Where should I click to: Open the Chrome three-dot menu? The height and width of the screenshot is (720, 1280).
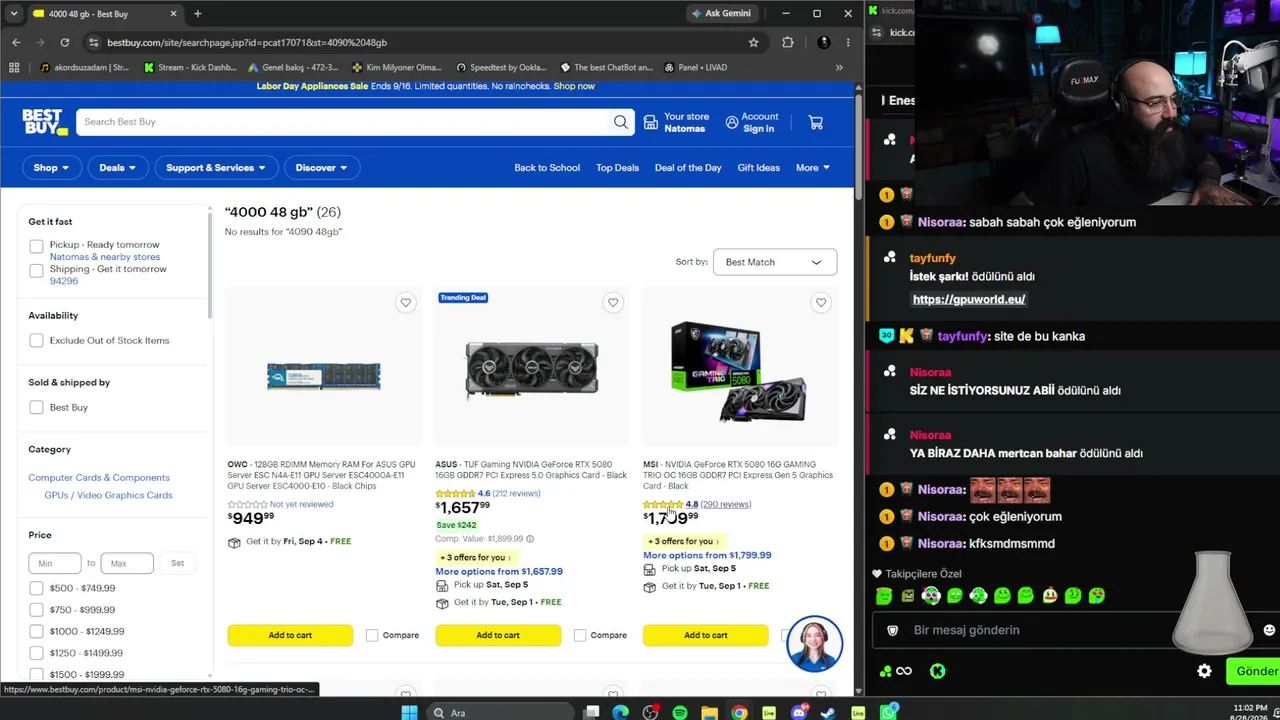pyautogui.click(x=848, y=42)
